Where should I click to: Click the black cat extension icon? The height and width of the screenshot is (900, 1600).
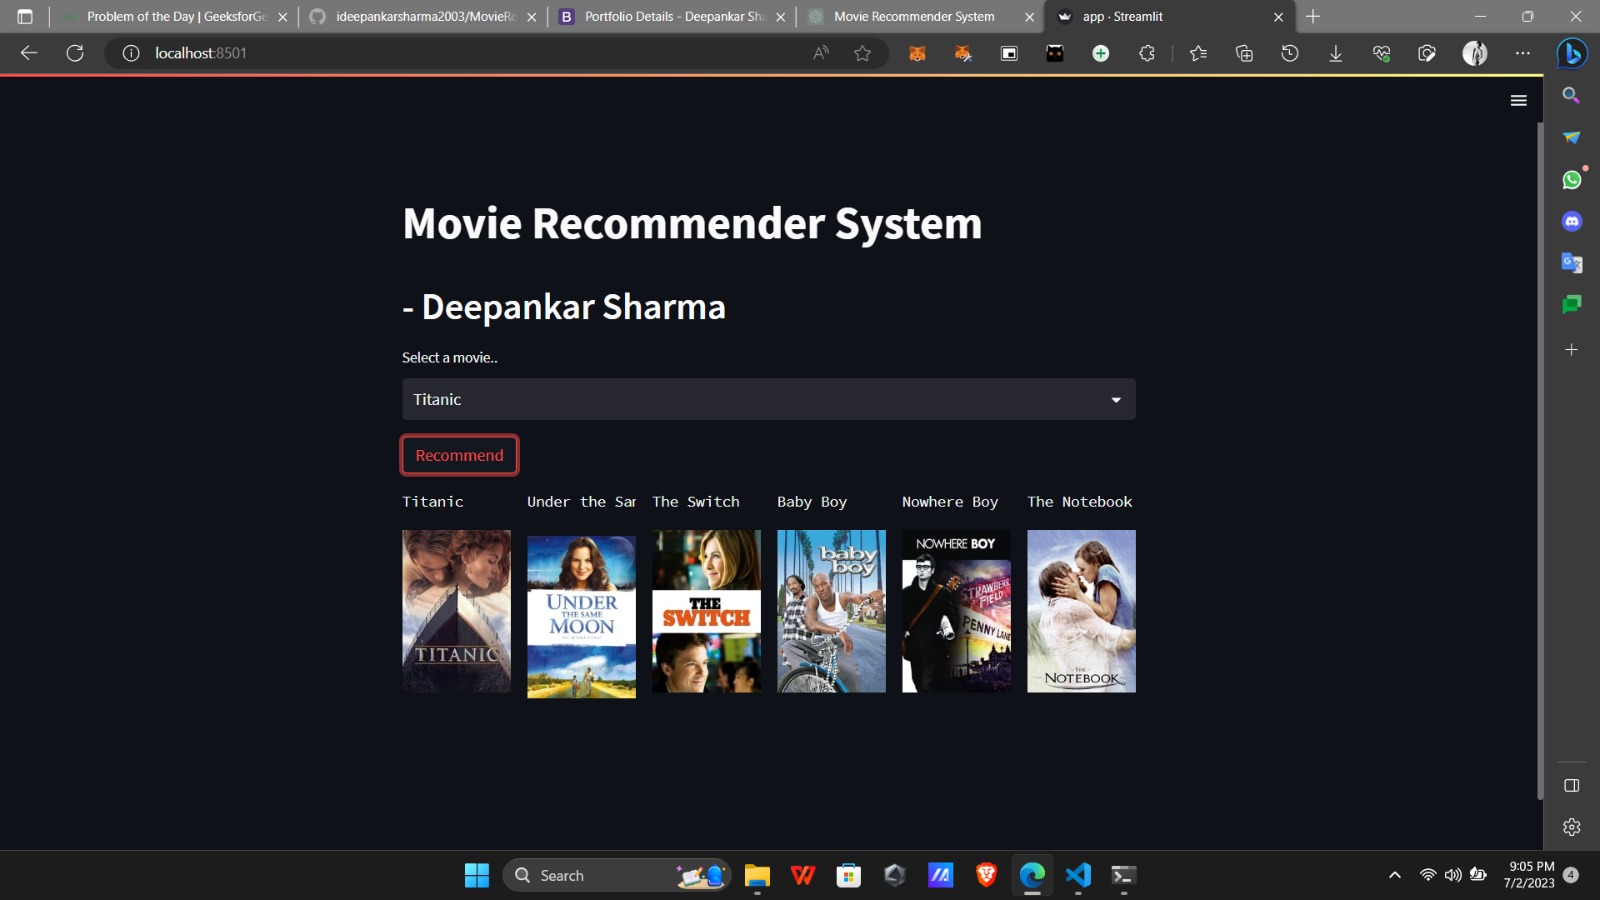coord(1055,53)
